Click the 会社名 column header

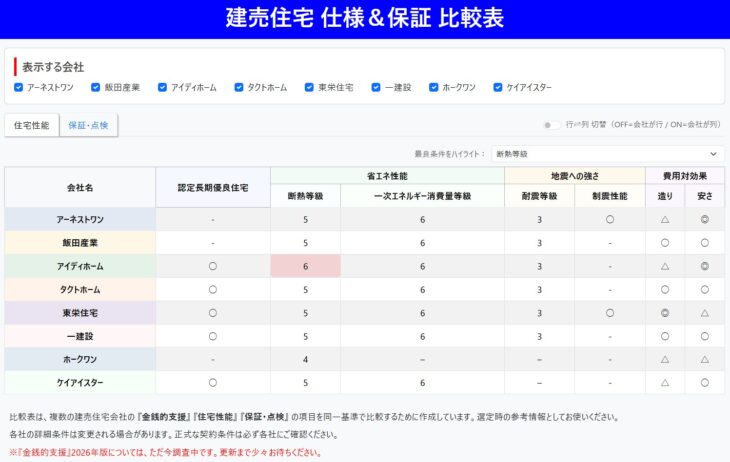pyautogui.click(x=80, y=187)
